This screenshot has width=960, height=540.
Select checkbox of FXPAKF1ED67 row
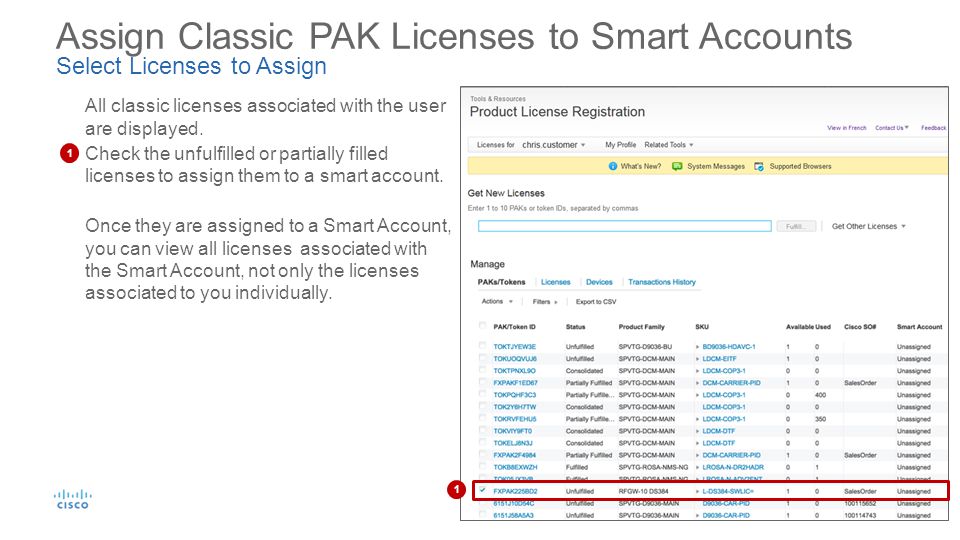(482, 381)
